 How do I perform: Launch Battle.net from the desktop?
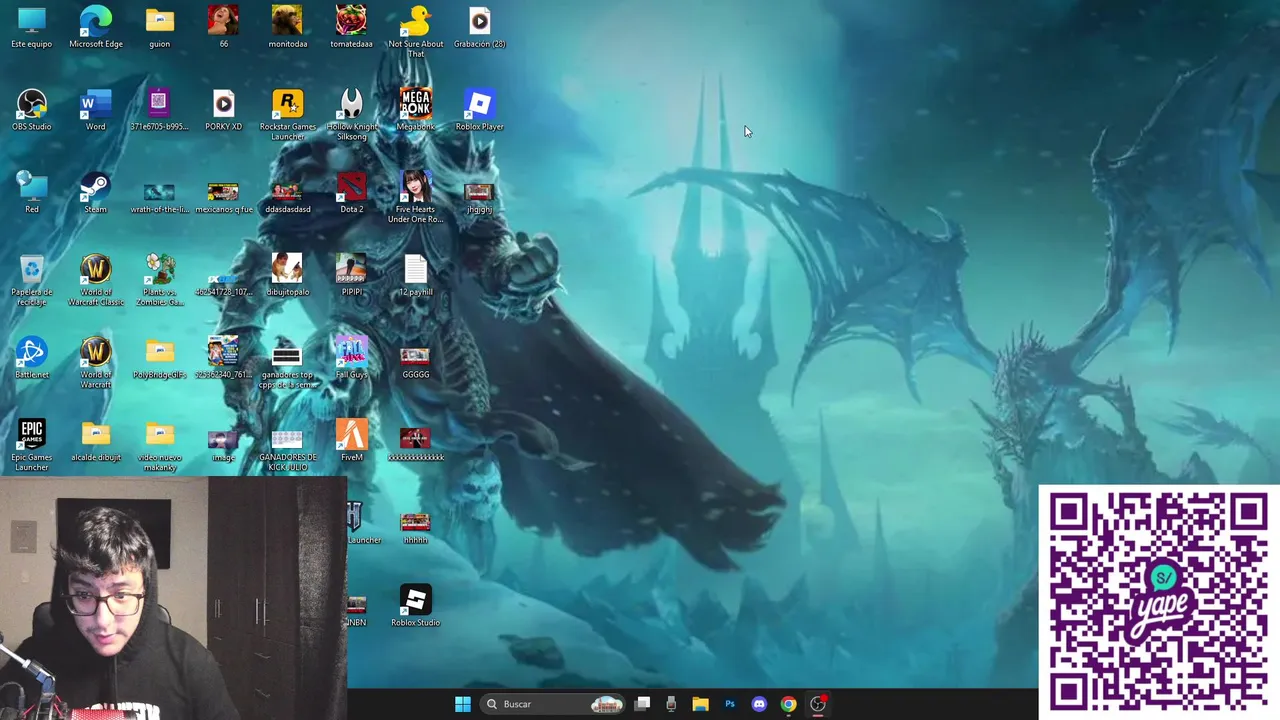[31, 358]
